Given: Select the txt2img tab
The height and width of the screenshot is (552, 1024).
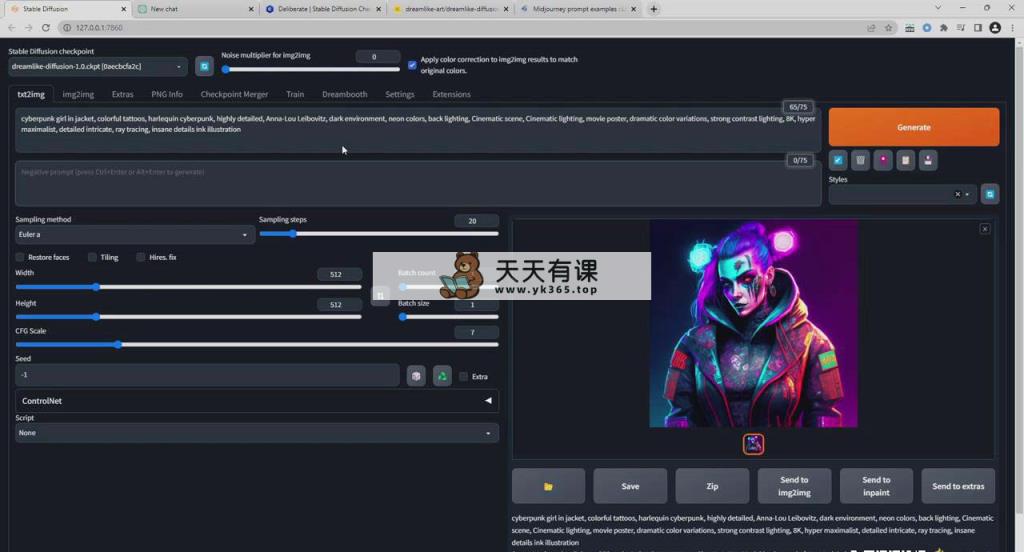Looking at the screenshot, I should coord(31,94).
